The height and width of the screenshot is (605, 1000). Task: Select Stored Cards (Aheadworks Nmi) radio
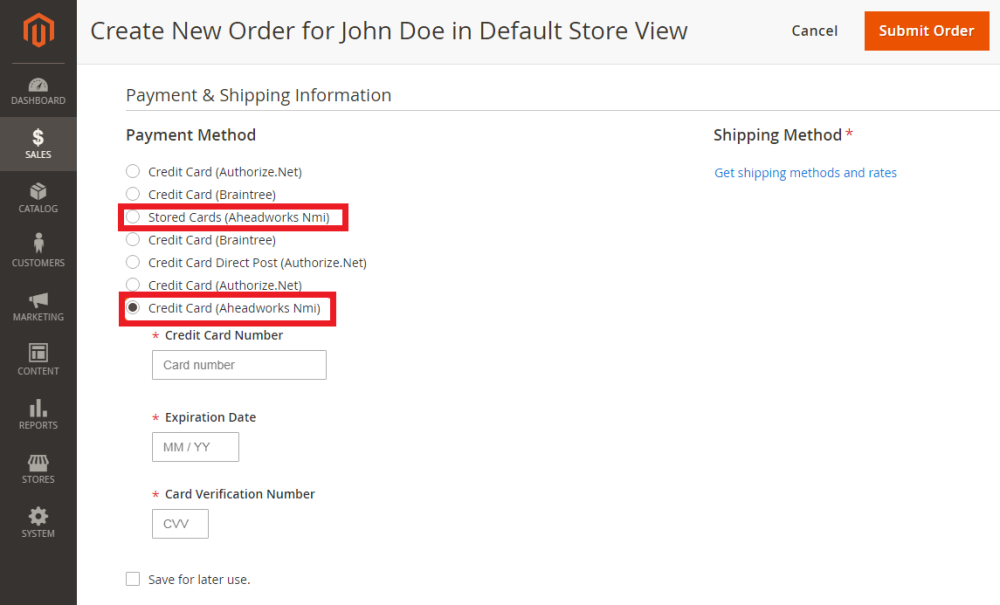tap(133, 217)
